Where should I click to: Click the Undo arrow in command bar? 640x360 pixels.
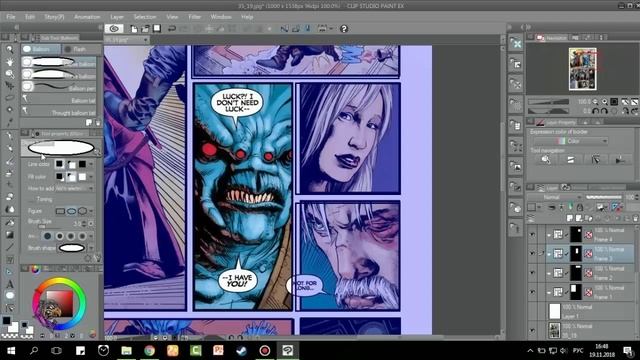[x=172, y=29]
